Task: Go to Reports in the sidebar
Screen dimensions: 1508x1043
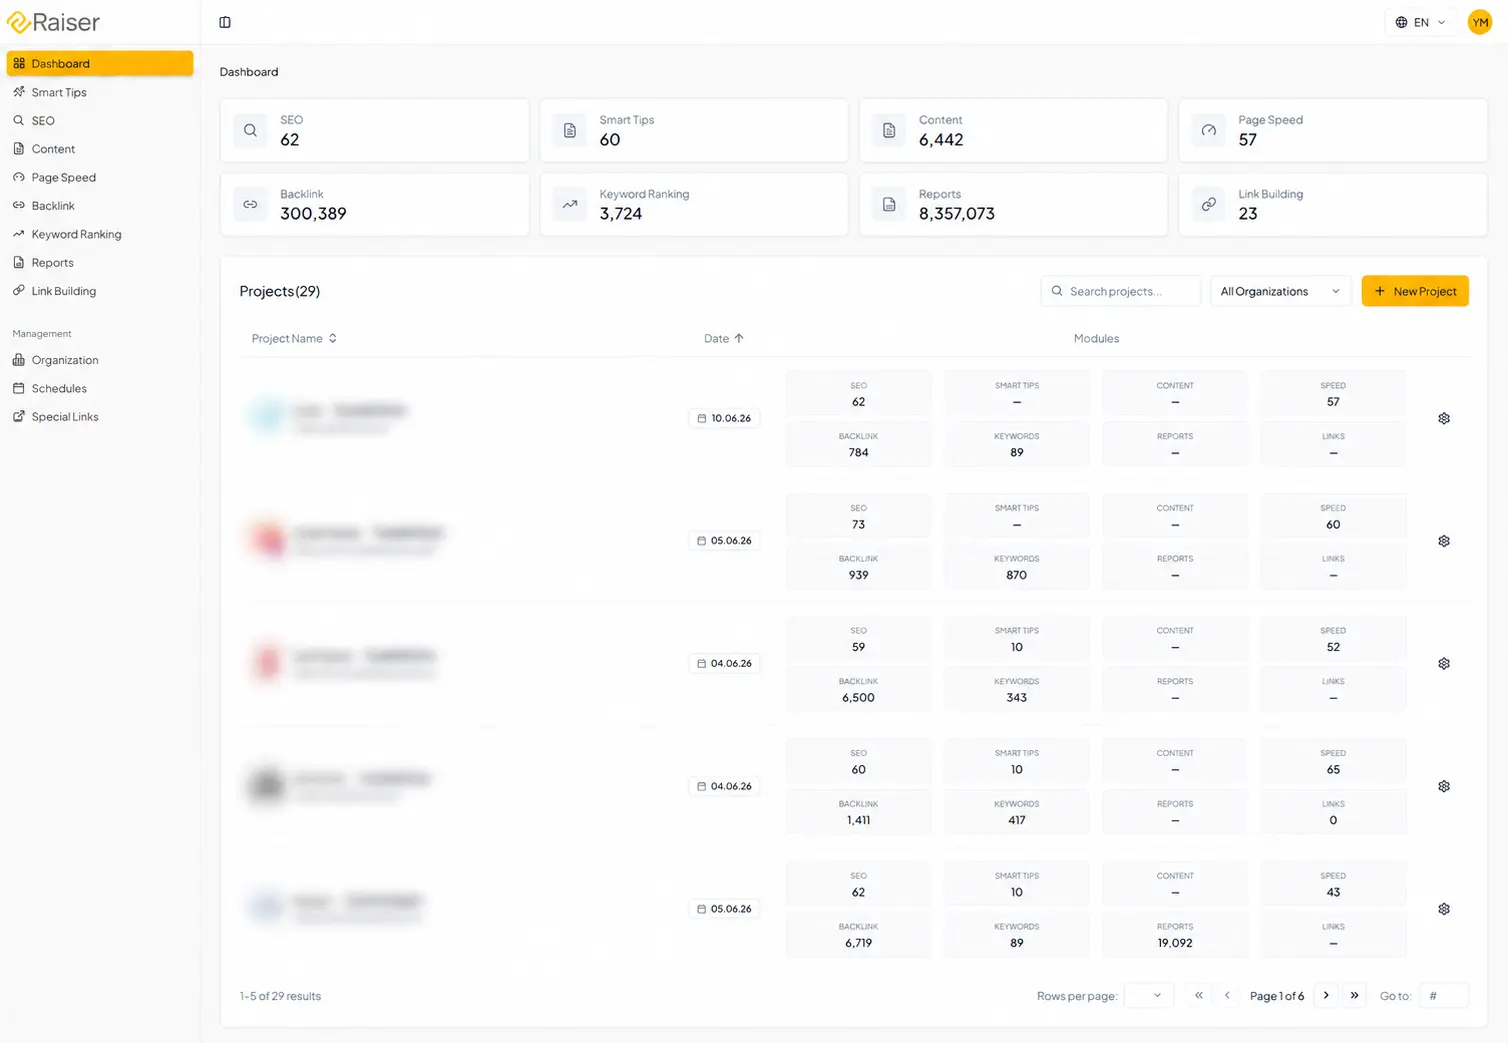Action: (x=100, y=263)
